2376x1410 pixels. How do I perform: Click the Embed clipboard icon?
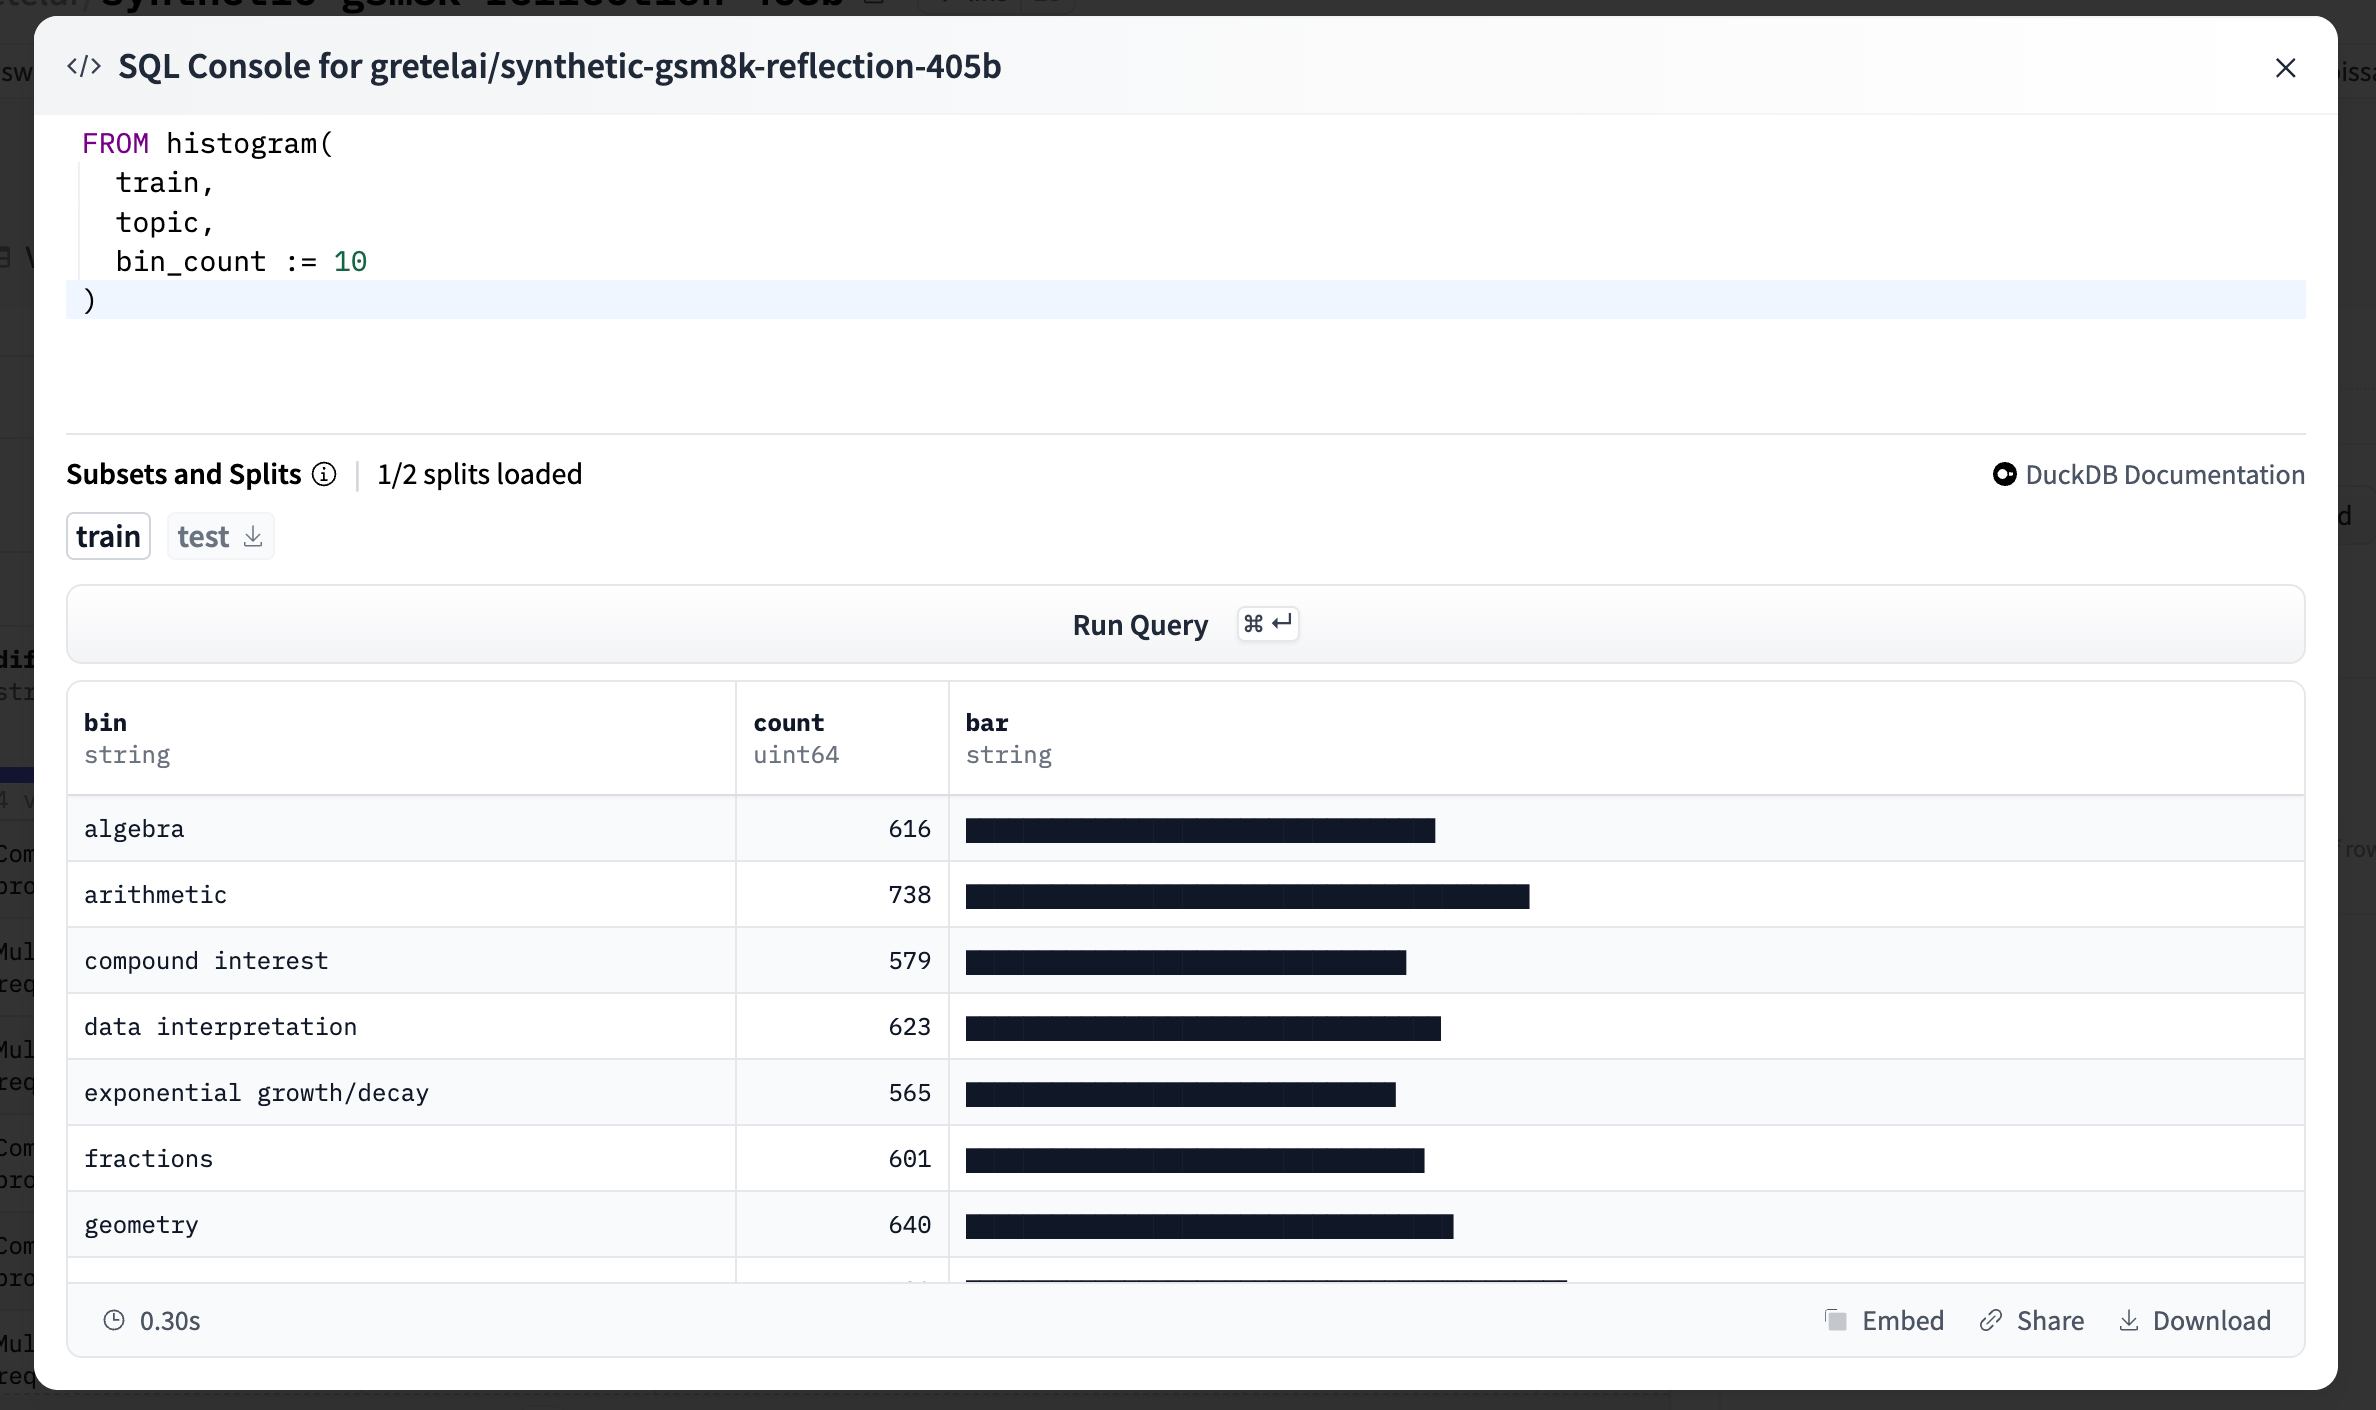point(1836,1320)
